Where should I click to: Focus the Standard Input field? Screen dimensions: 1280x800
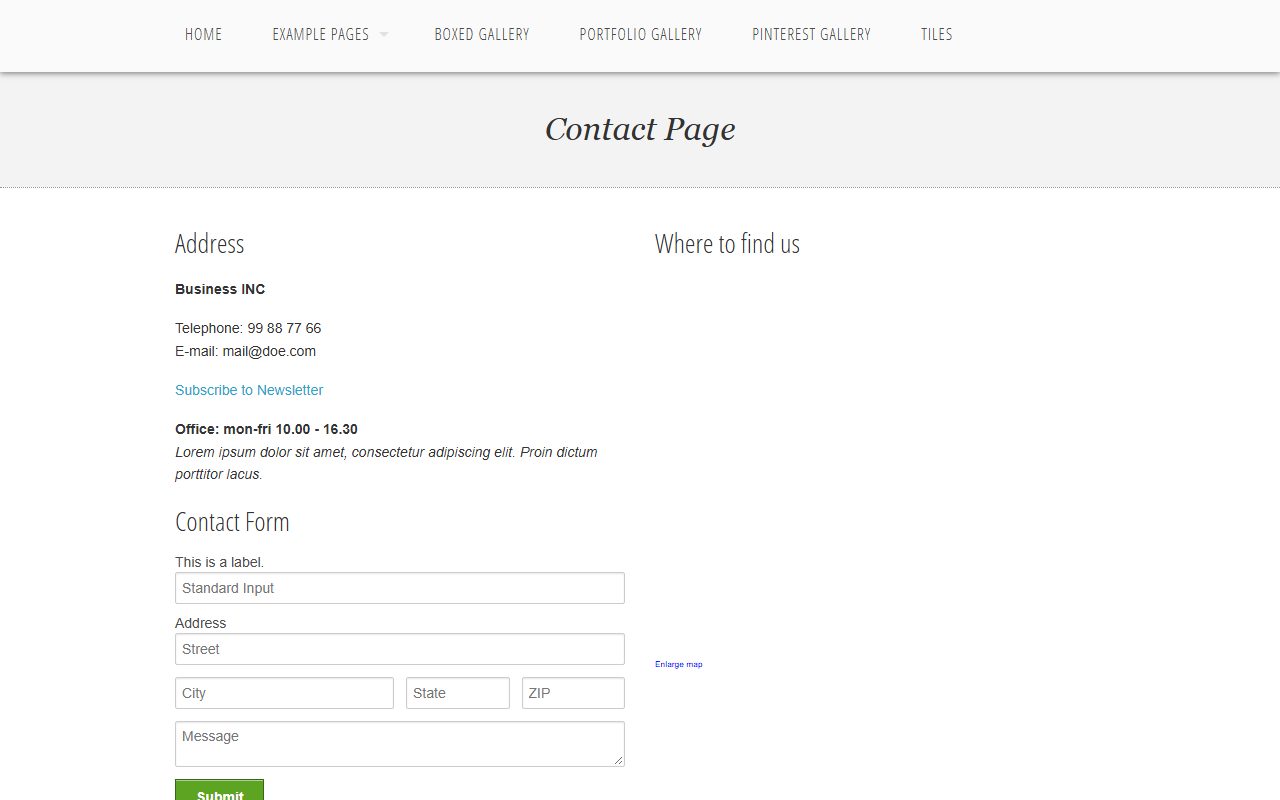coord(400,588)
